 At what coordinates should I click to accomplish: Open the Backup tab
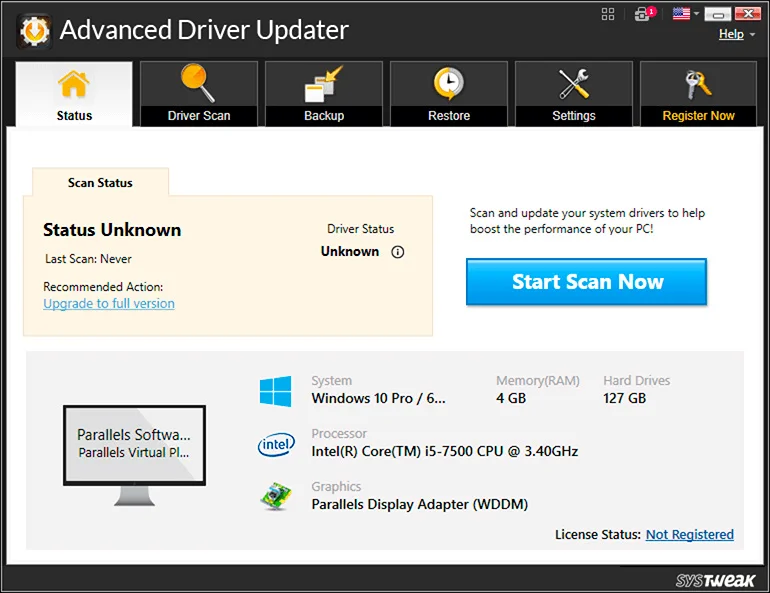pos(324,95)
